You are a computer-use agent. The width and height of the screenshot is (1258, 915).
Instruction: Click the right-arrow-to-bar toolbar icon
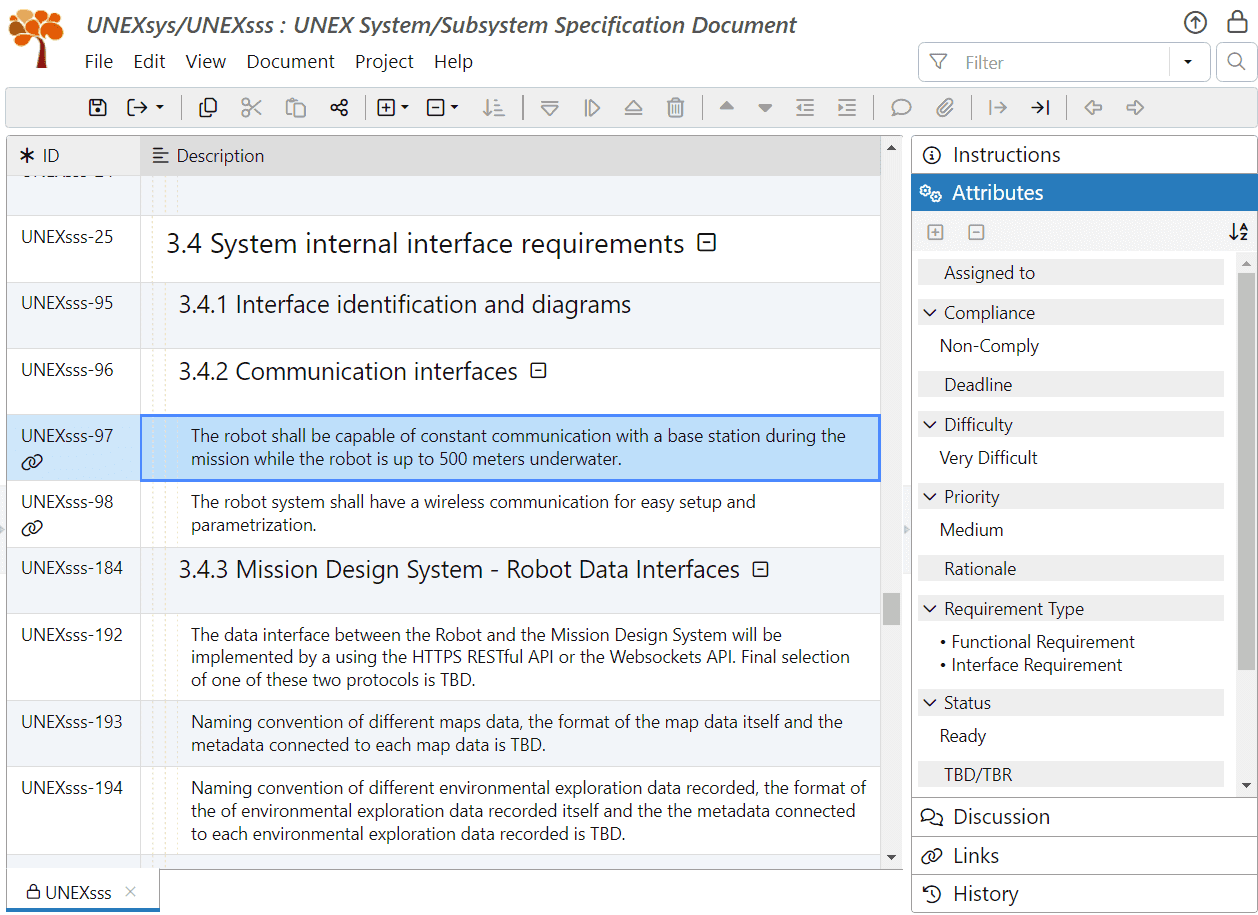1040,108
